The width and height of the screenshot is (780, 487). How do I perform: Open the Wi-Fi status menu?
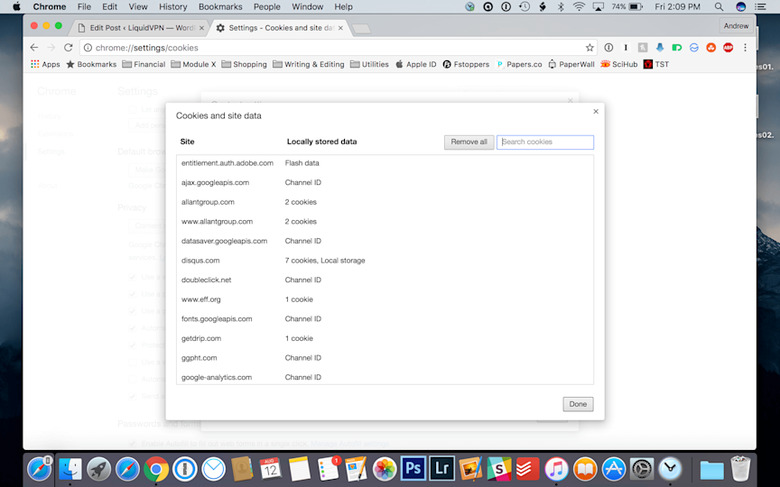(x=579, y=6)
